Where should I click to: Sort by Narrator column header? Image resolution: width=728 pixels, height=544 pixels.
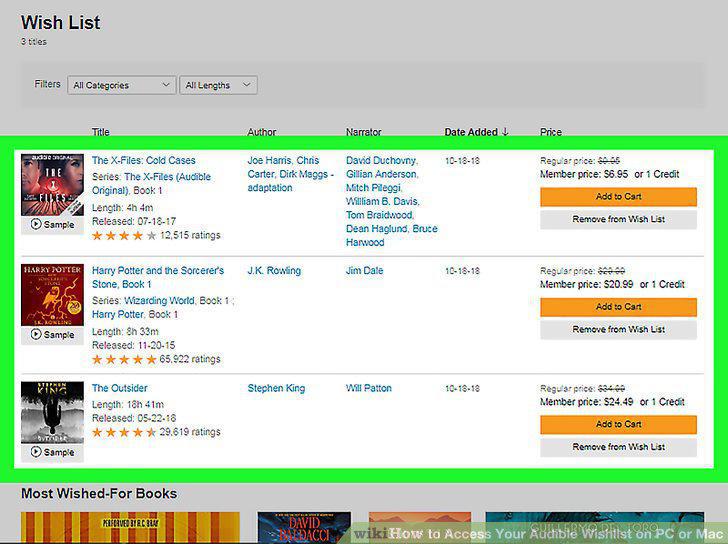(x=364, y=132)
